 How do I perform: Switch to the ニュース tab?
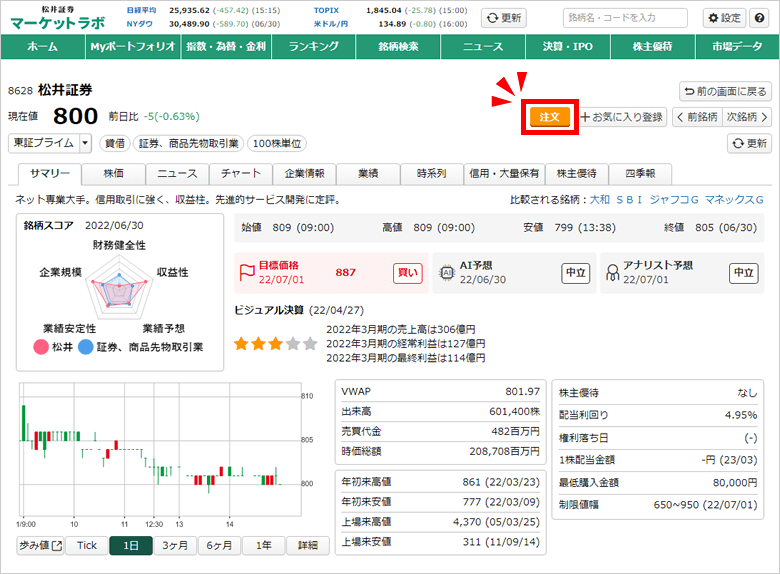click(x=178, y=174)
